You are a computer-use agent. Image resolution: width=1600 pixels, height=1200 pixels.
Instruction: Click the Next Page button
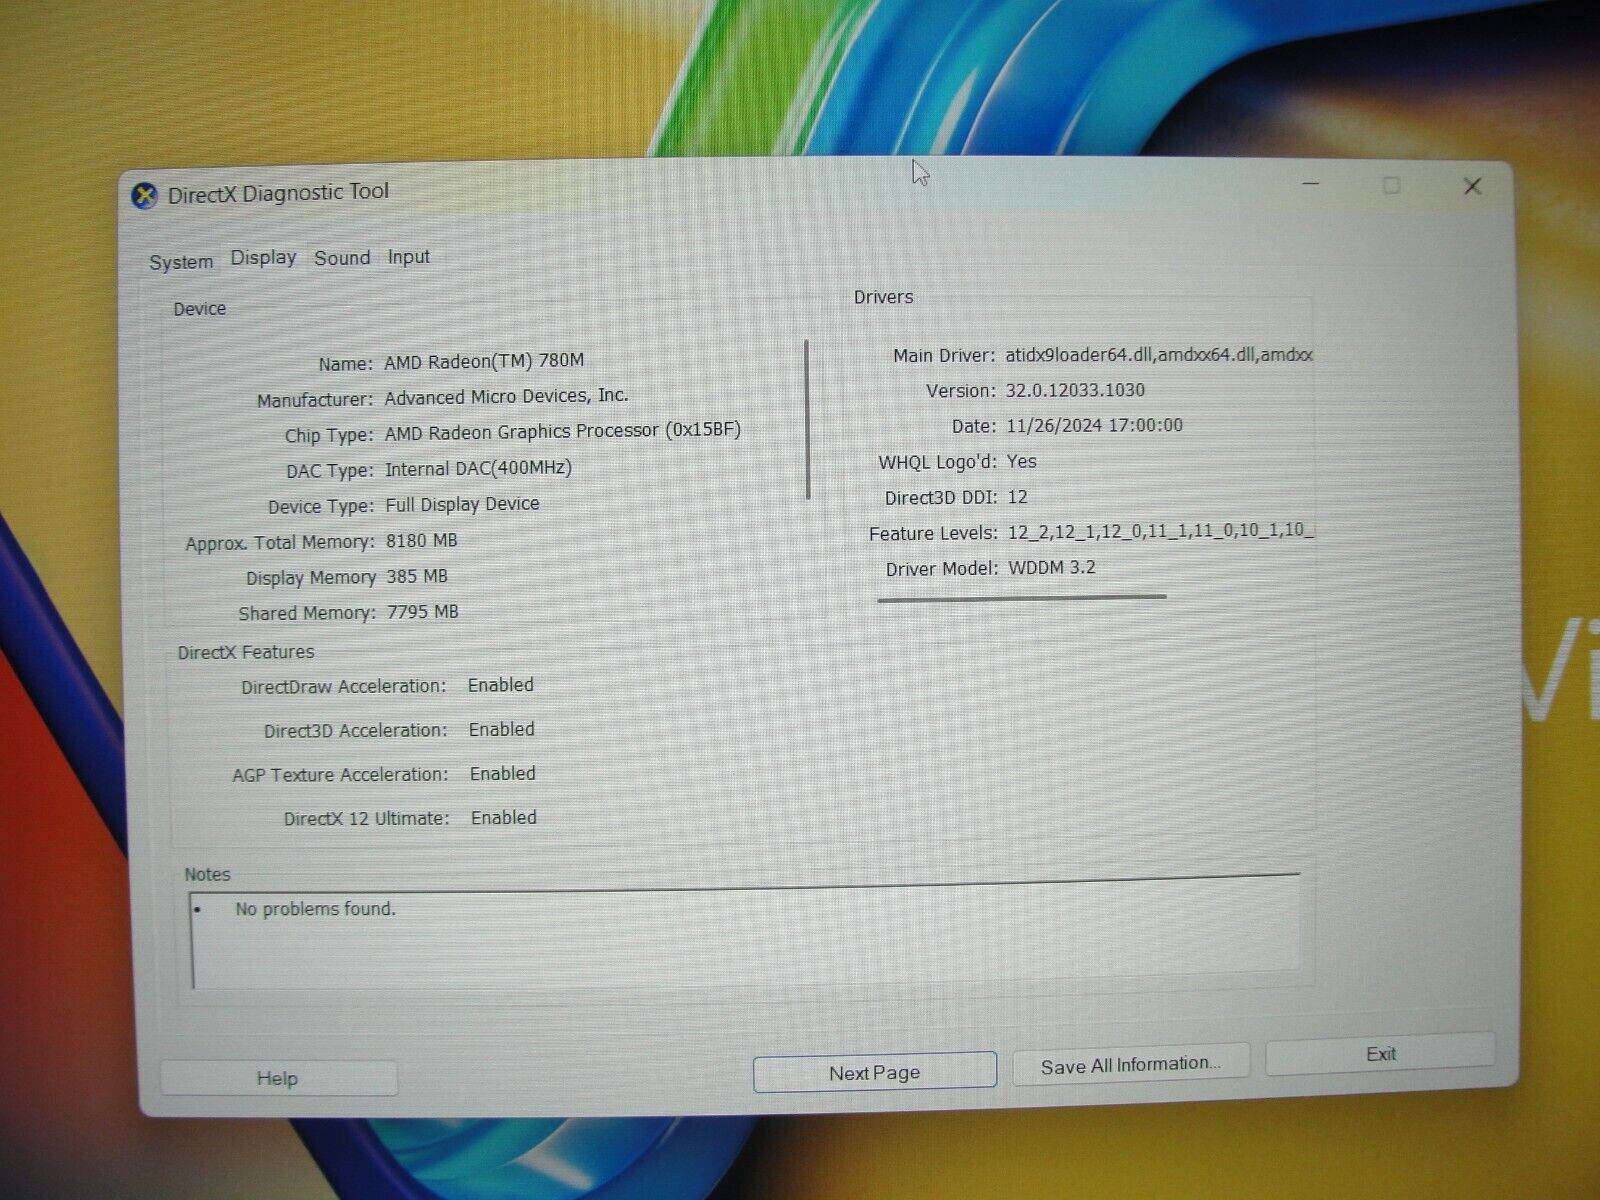point(874,1072)
